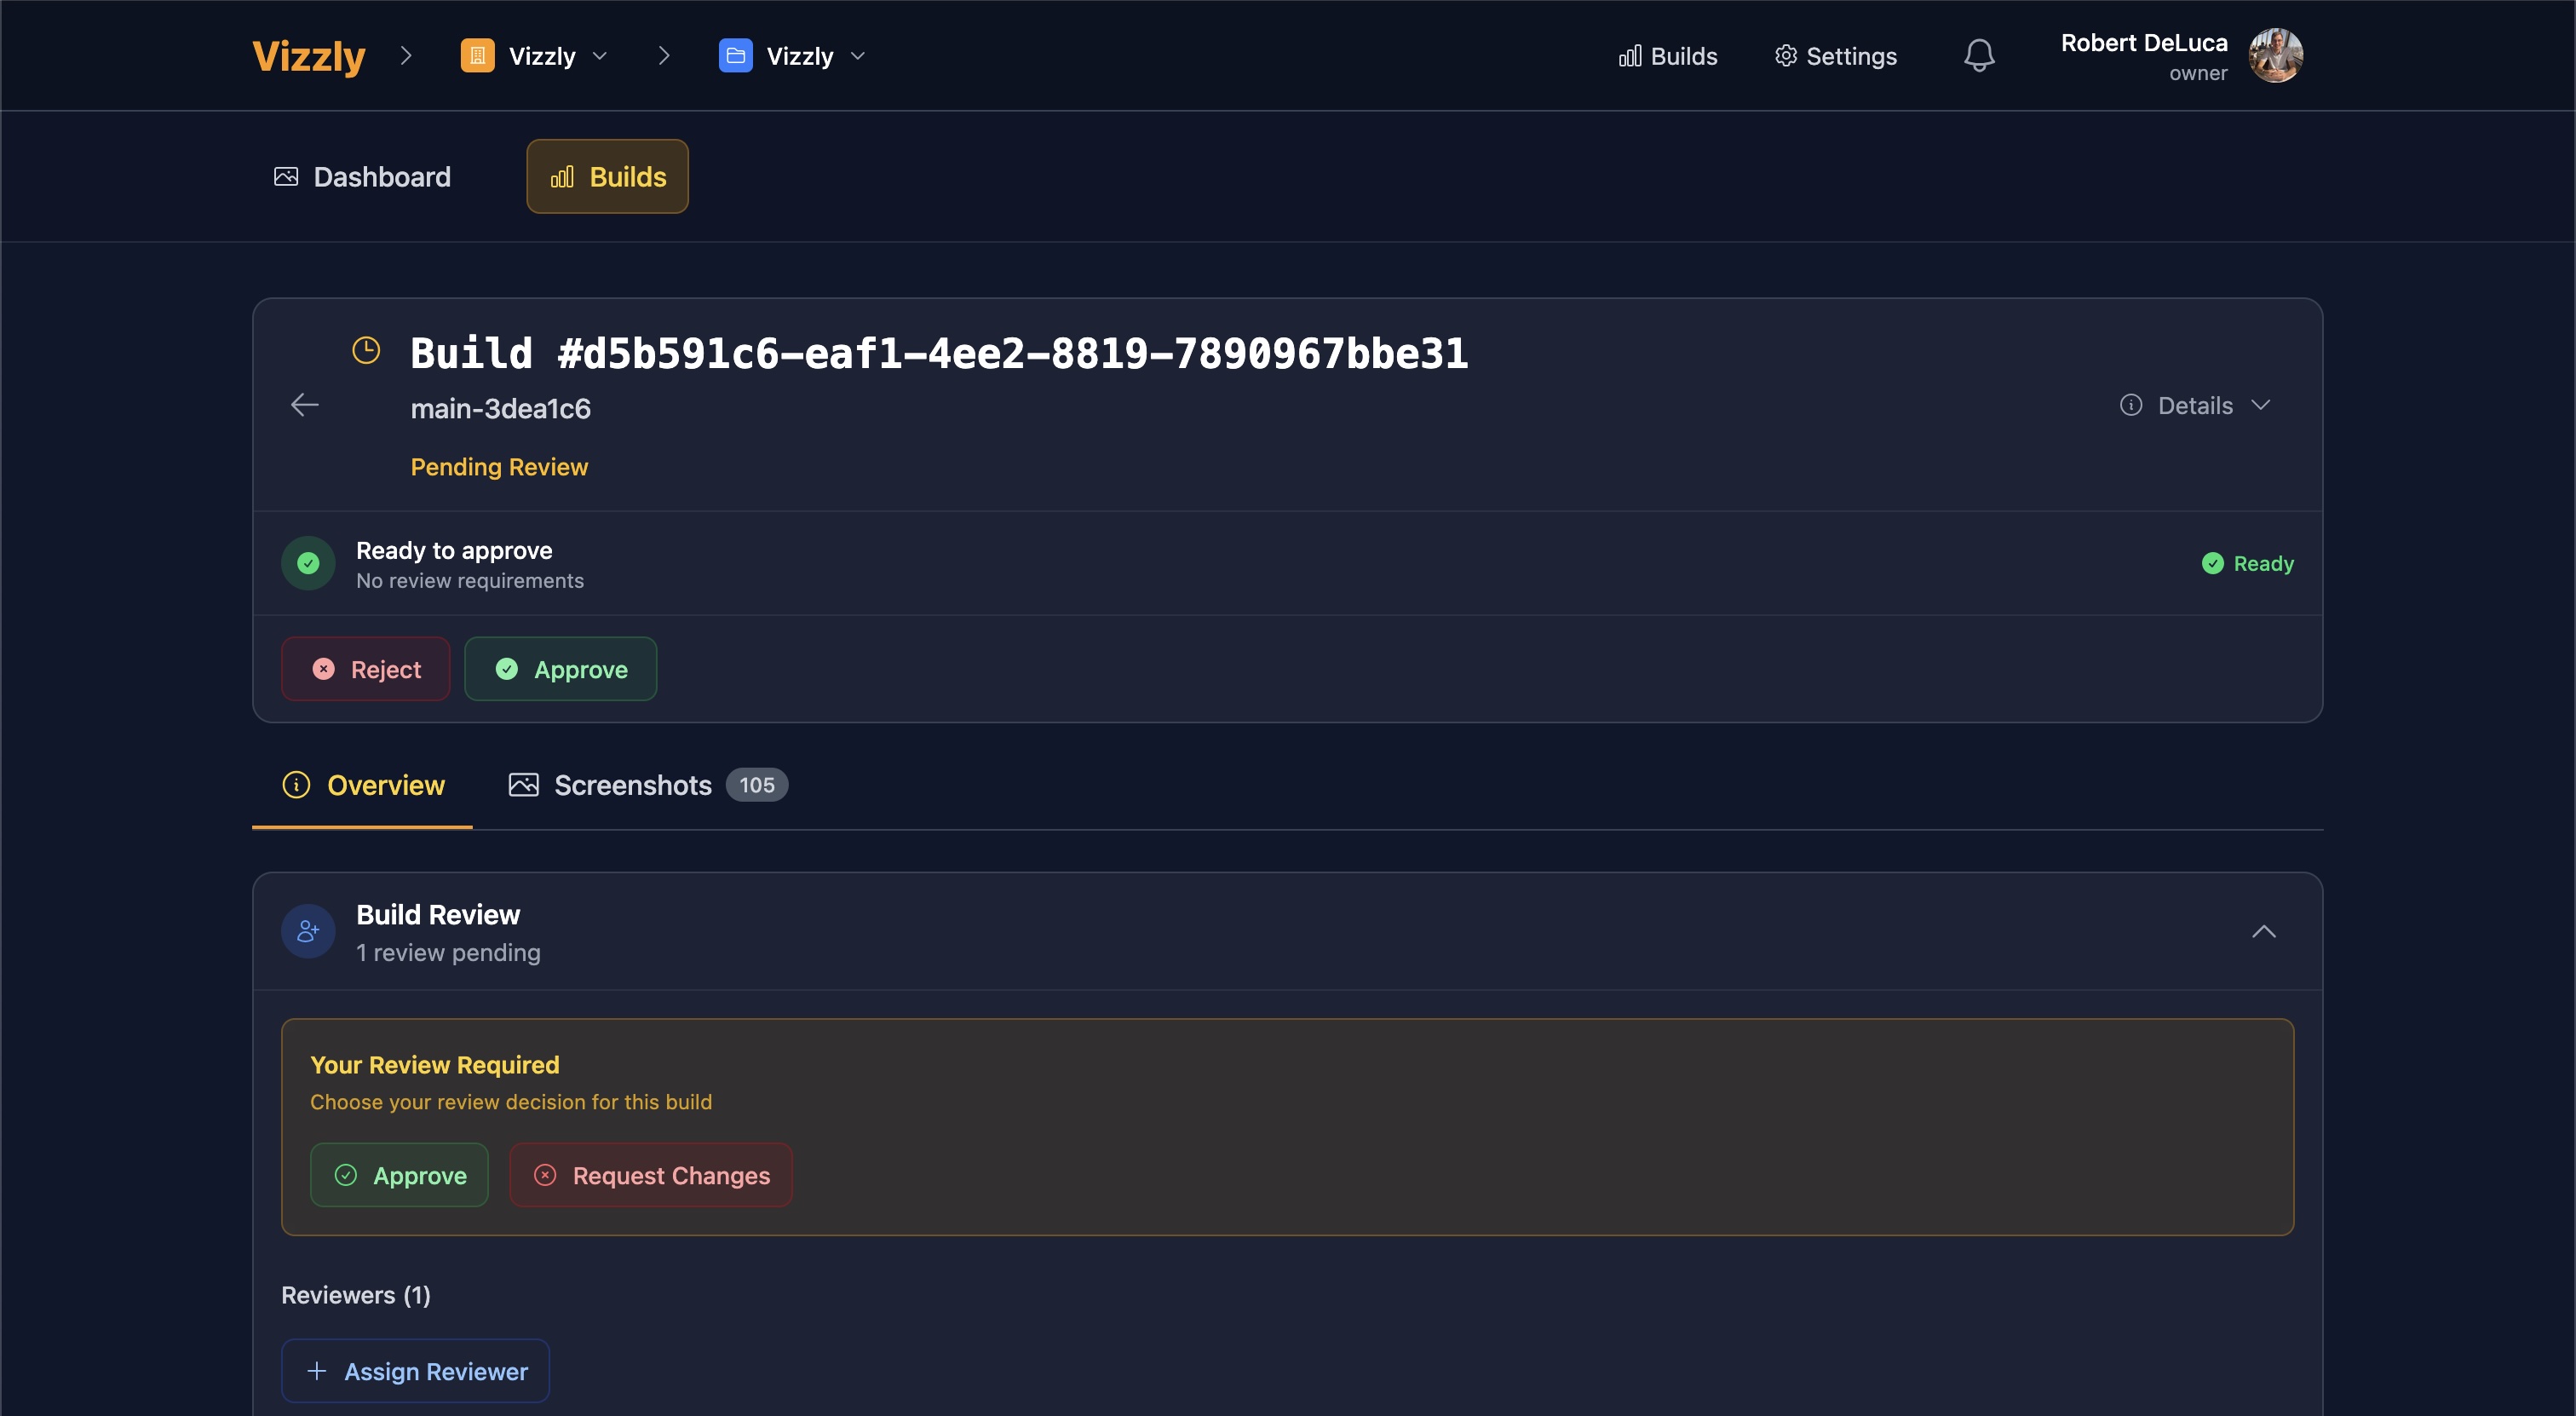Viewport: 2576px width, 1416px height.
Task: Click the "1 review pending" text
Action: click(448, 953)
